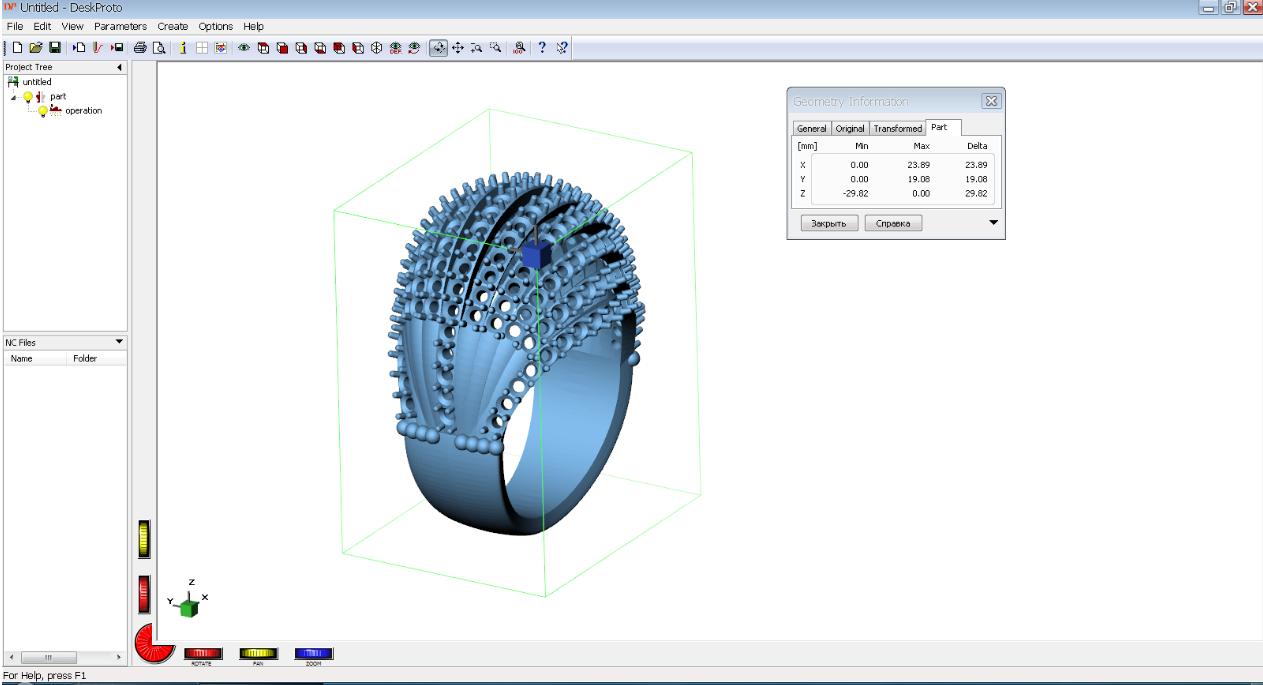The width and height of the screenshot is (1263, 685).
Task: Collapse the part node in Project Tree
Action: (x=14, y=97)
